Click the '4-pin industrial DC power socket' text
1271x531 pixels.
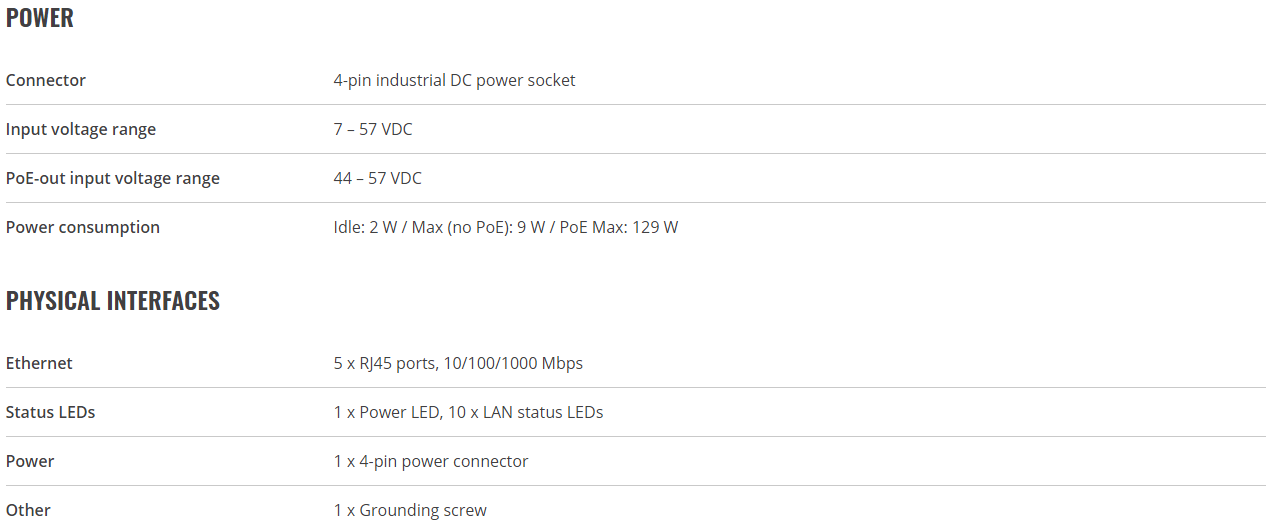(x=455, y=80)
